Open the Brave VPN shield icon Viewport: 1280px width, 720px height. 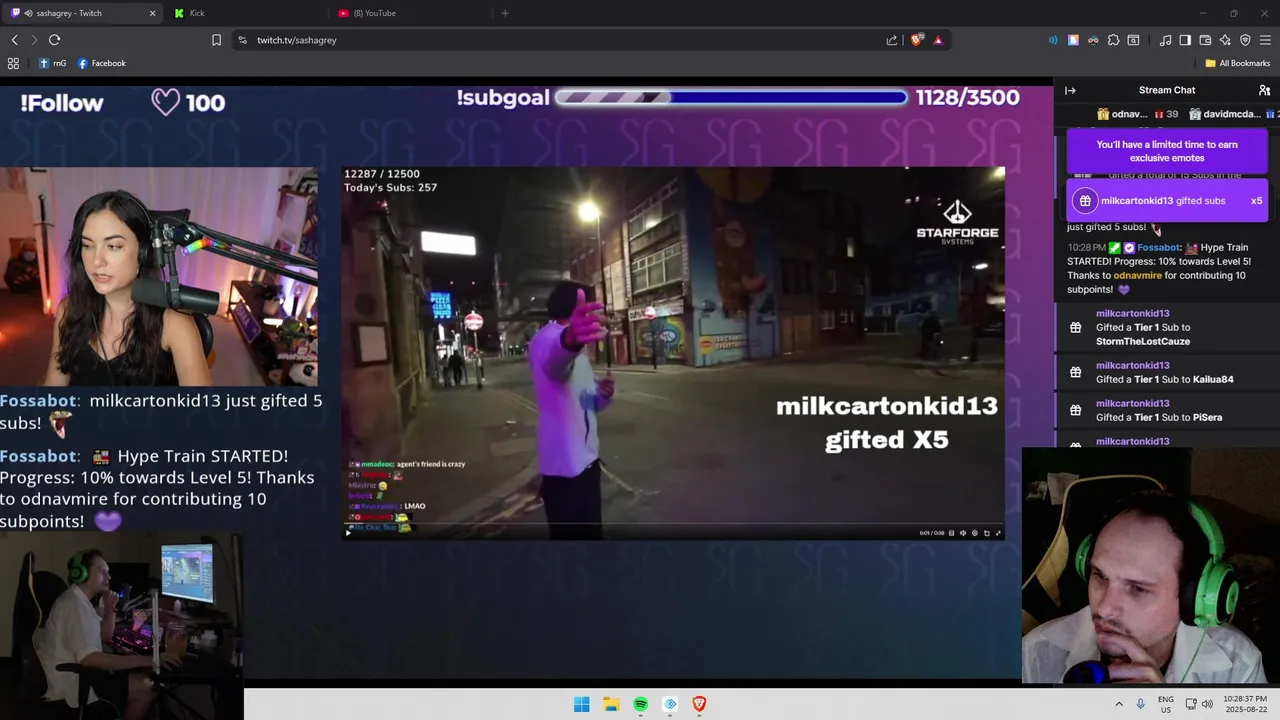[1245, 40]
